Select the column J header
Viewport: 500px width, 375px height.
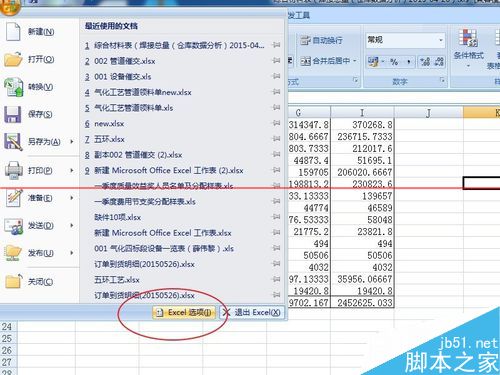tap(429, 113)
